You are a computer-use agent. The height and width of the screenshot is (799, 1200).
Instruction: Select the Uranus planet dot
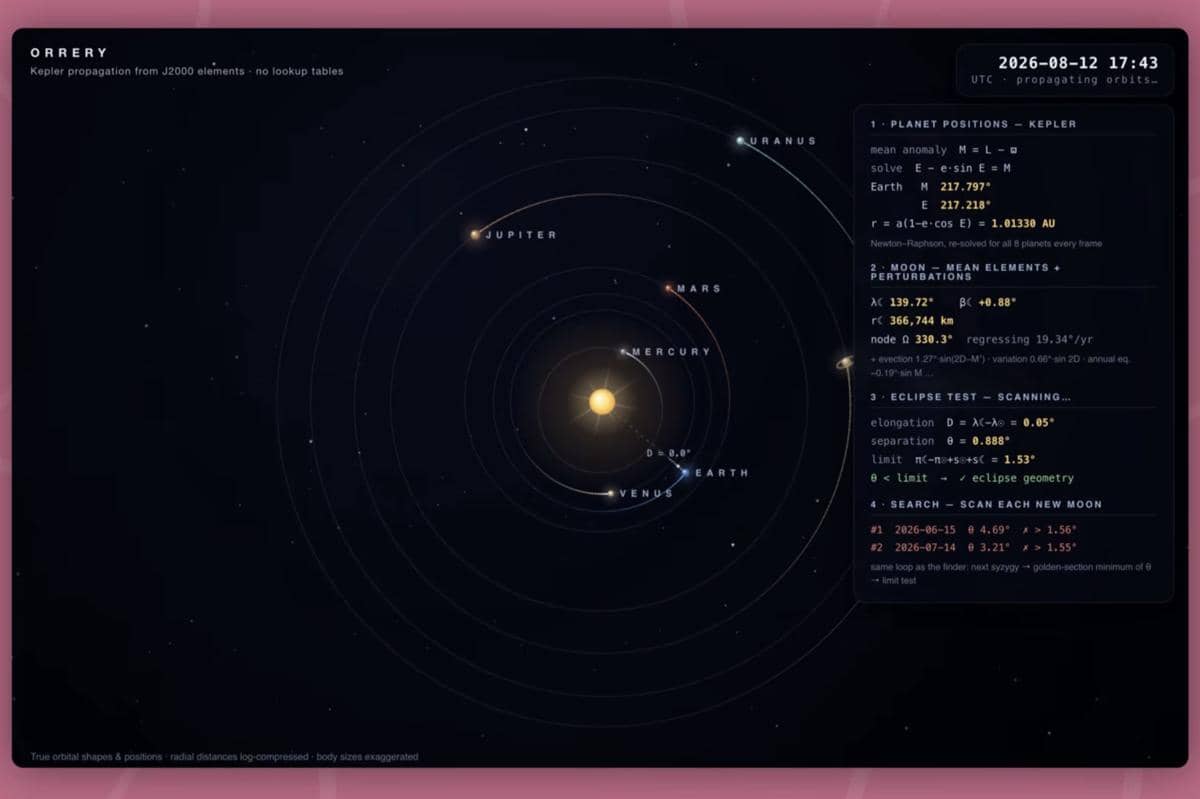click(x=740, y=141)
